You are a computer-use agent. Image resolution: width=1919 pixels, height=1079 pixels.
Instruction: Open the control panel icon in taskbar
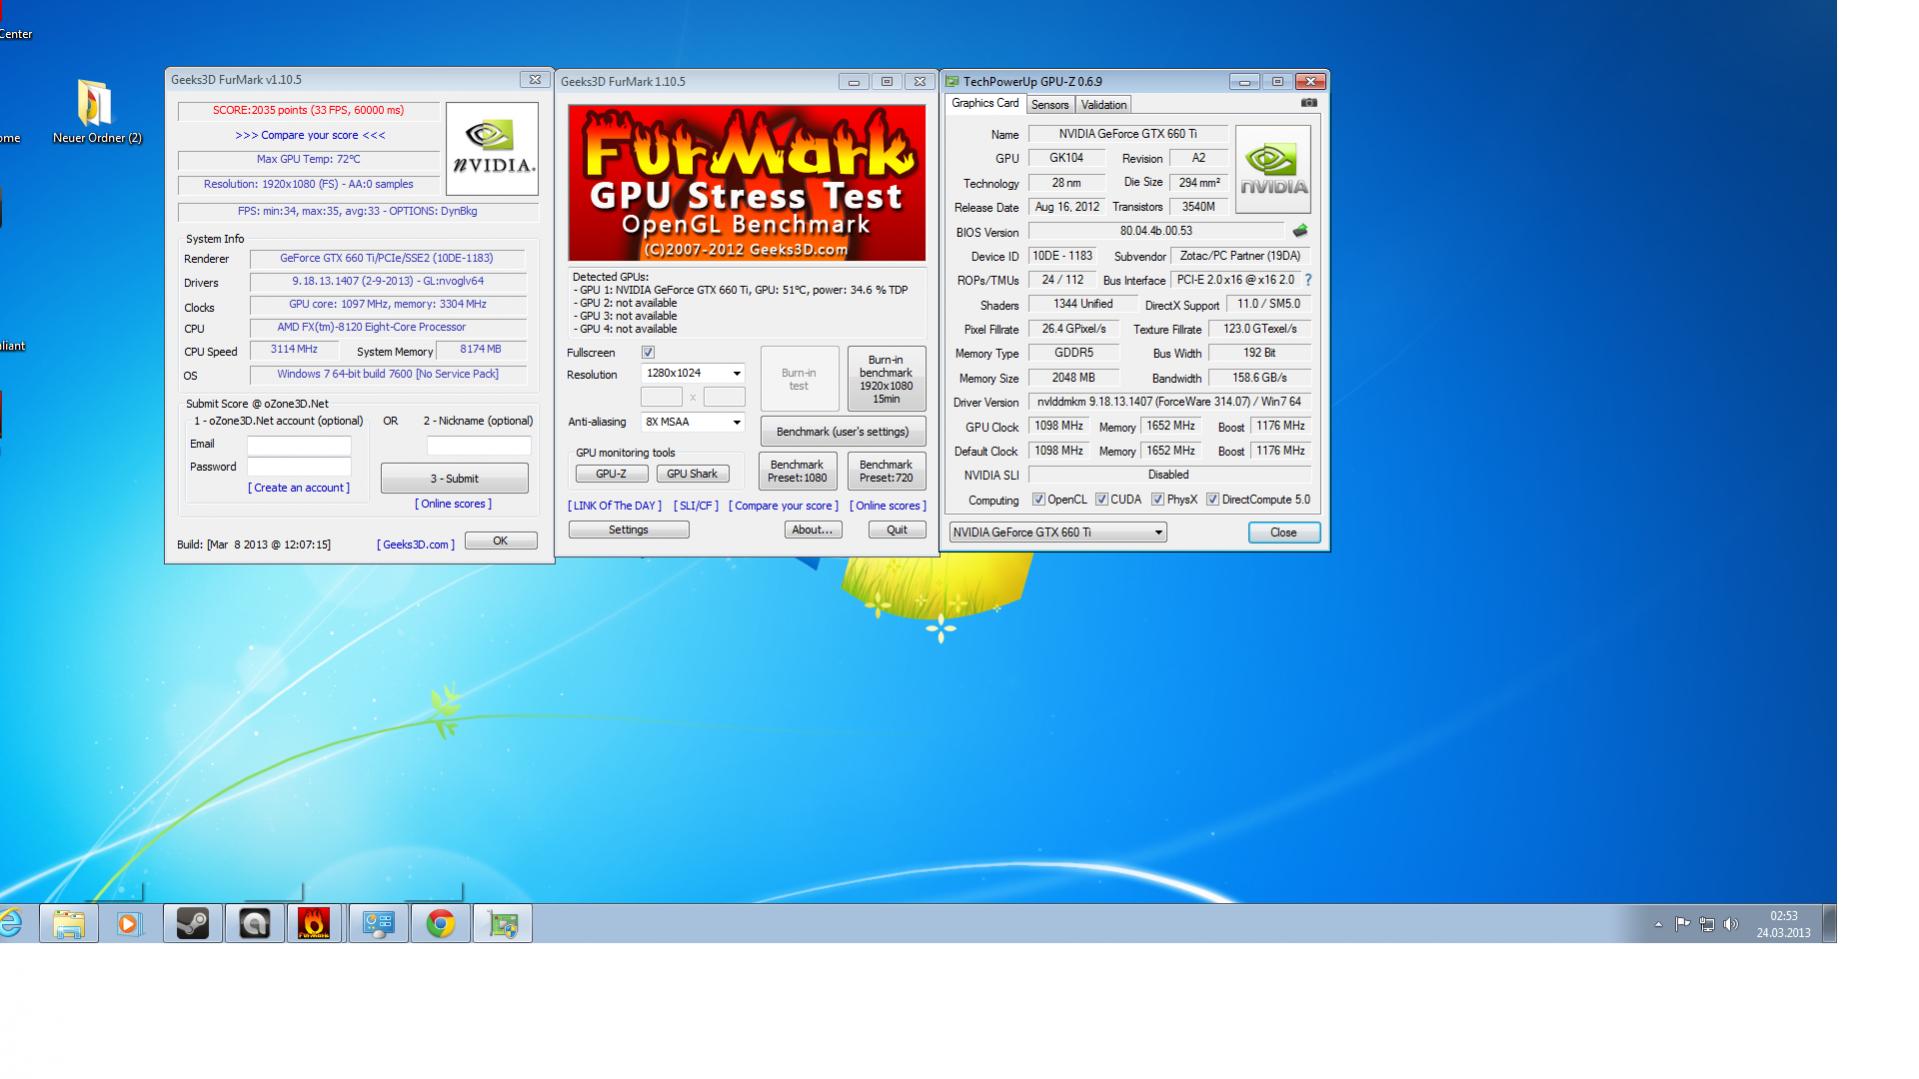tap(378, 924)
